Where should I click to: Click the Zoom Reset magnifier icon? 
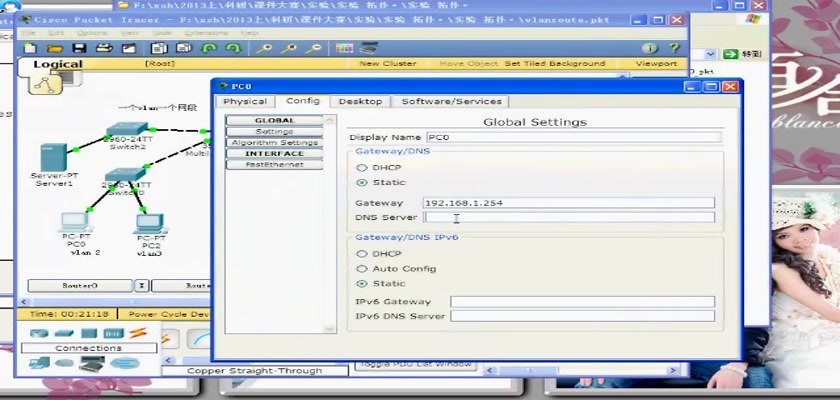click(x=289, y=49)
